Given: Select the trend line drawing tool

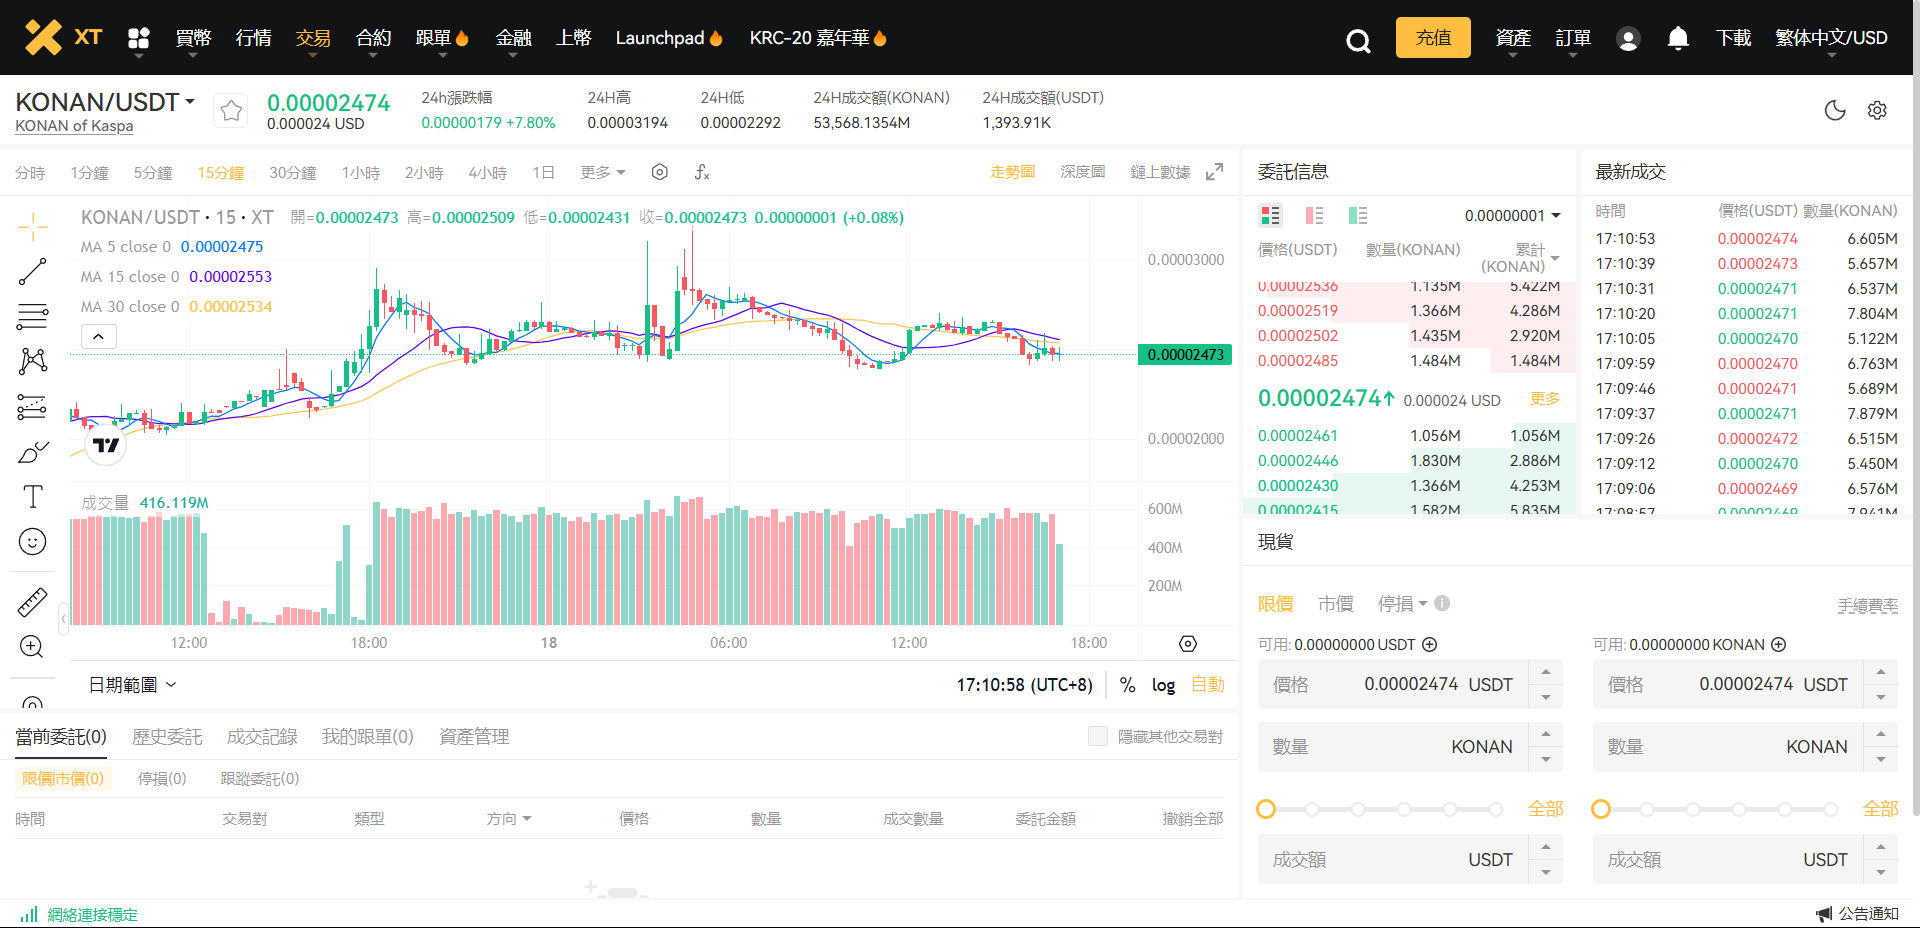Looking at the screenshot, I should pos(33,272).
